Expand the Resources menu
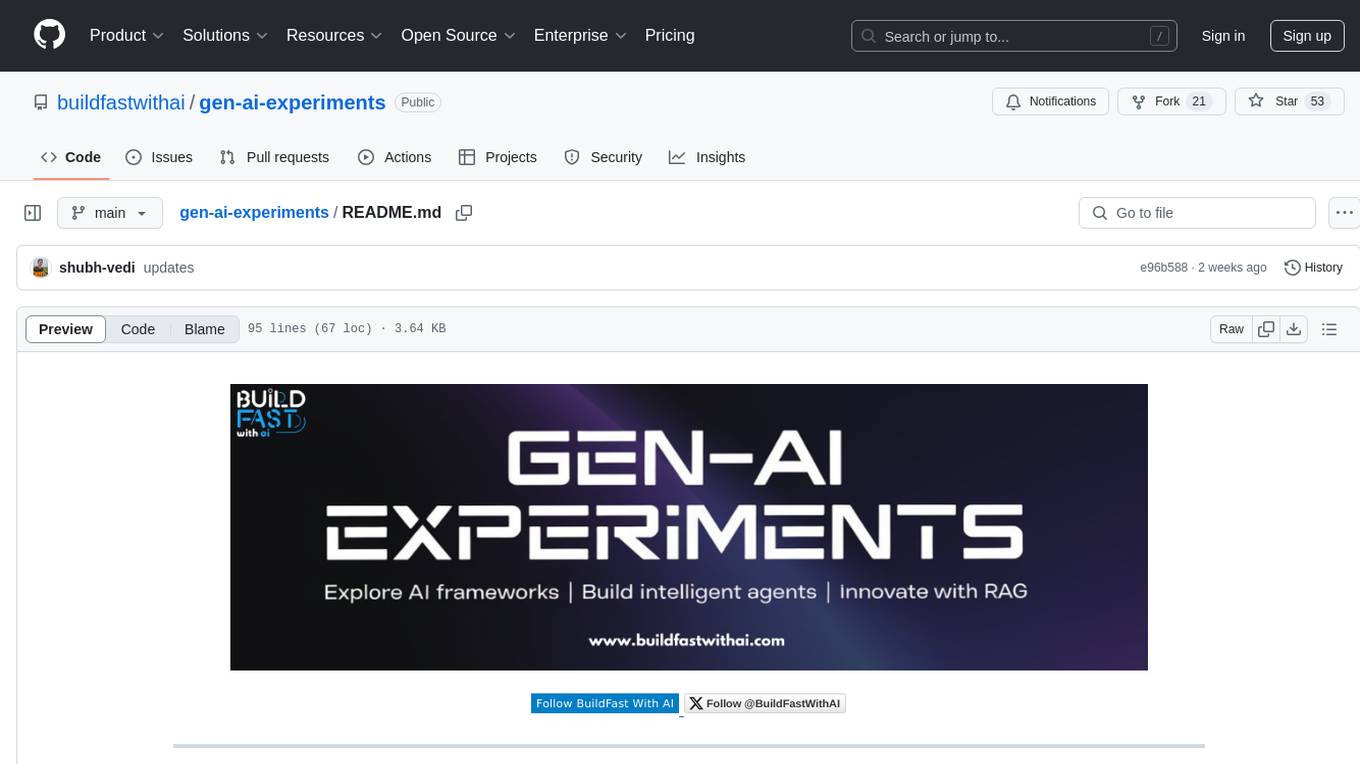The image size is (1360, 764). point(334,35)
